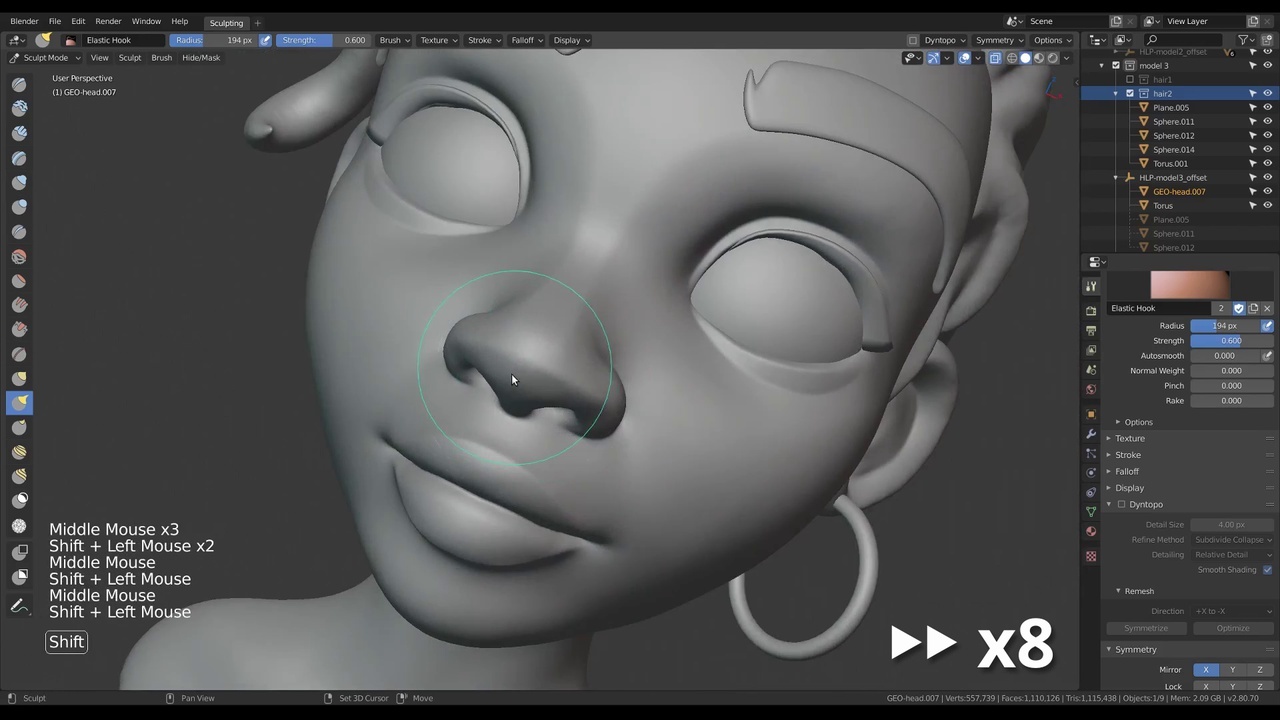This screenshot has width=1280, height=720.
Task: Open the Modifiers wrench properties tab
Action: click(1091, 433)
